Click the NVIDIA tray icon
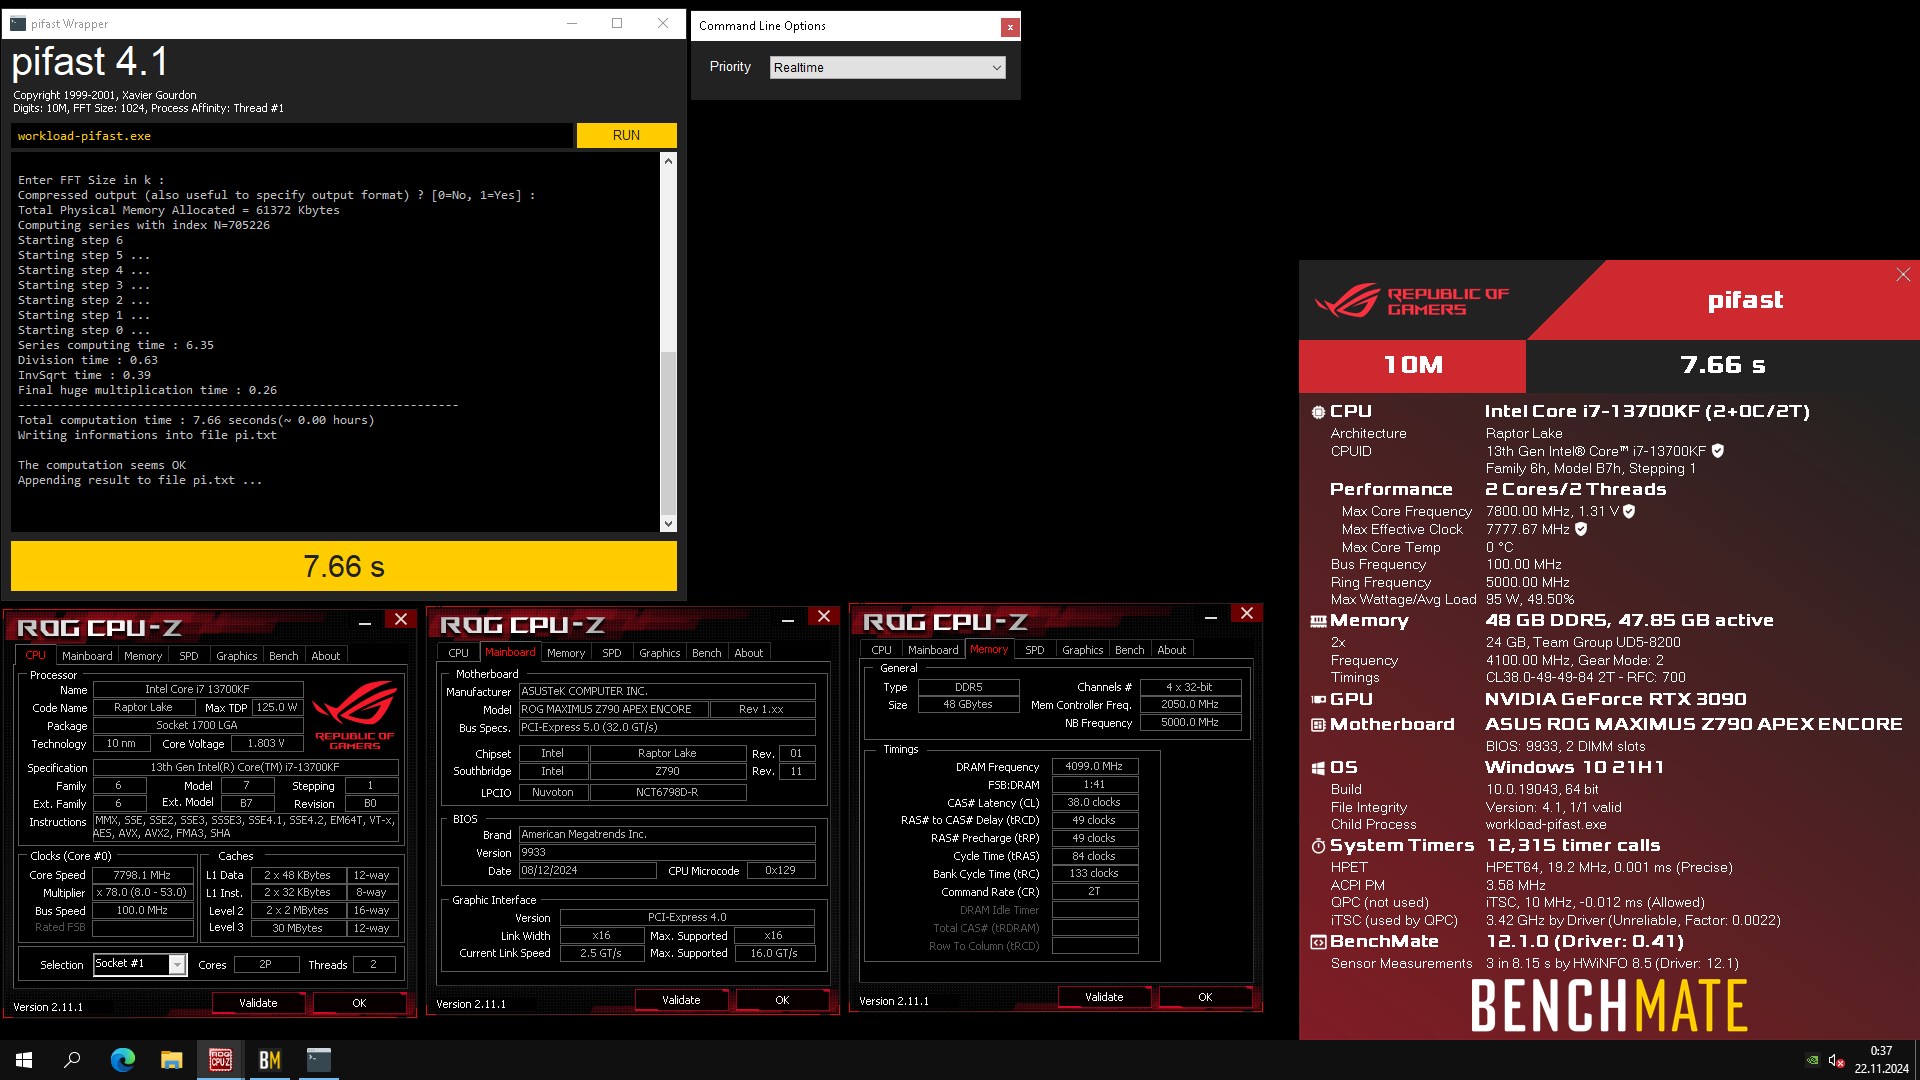The height and width of the screenshot is (1080, 1920). pos(1812,1060)
